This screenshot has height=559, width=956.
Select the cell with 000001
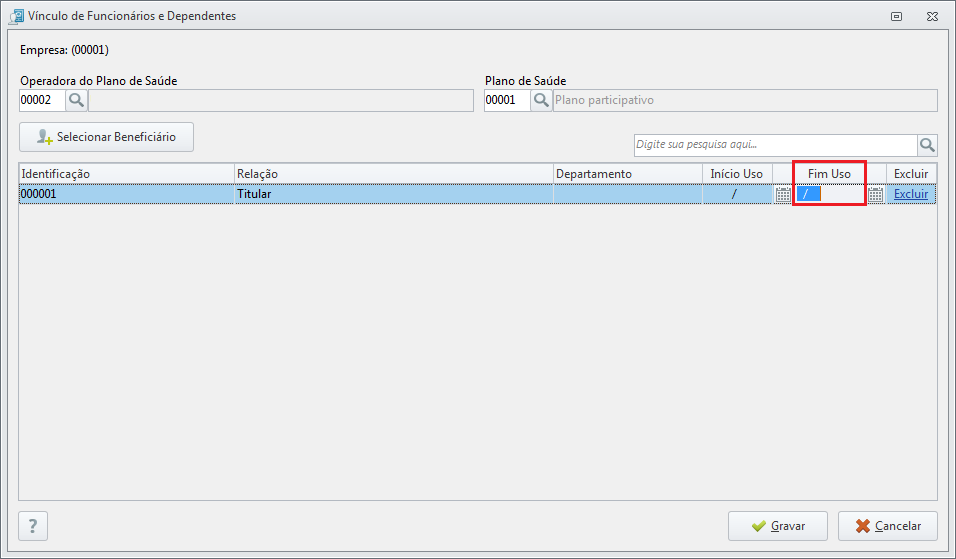(x=127, y=194)
